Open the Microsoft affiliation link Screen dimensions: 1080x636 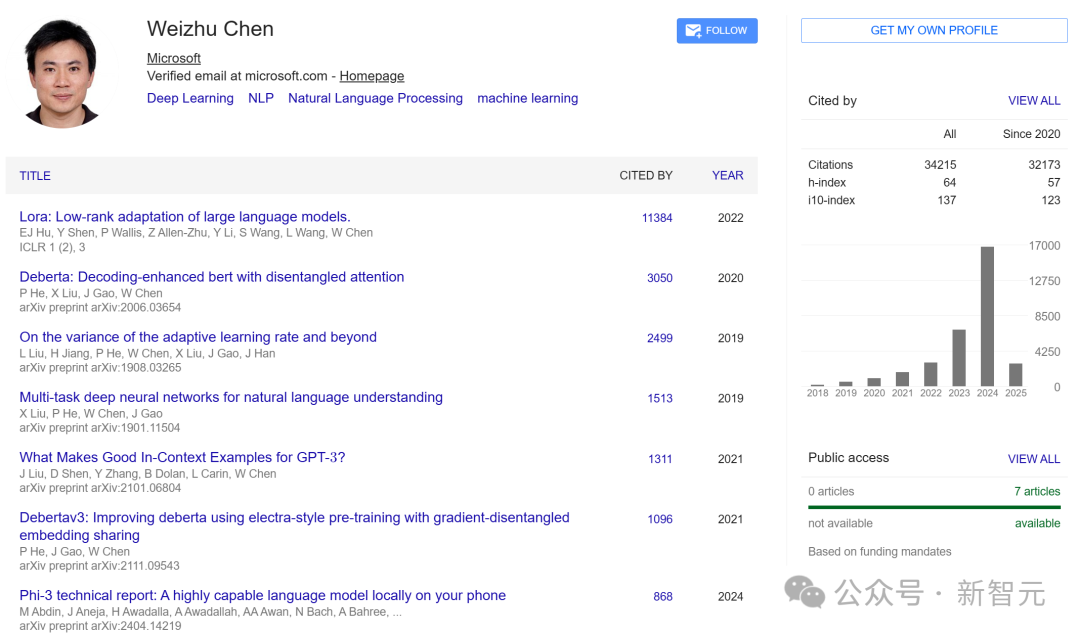tap(174, 59)
